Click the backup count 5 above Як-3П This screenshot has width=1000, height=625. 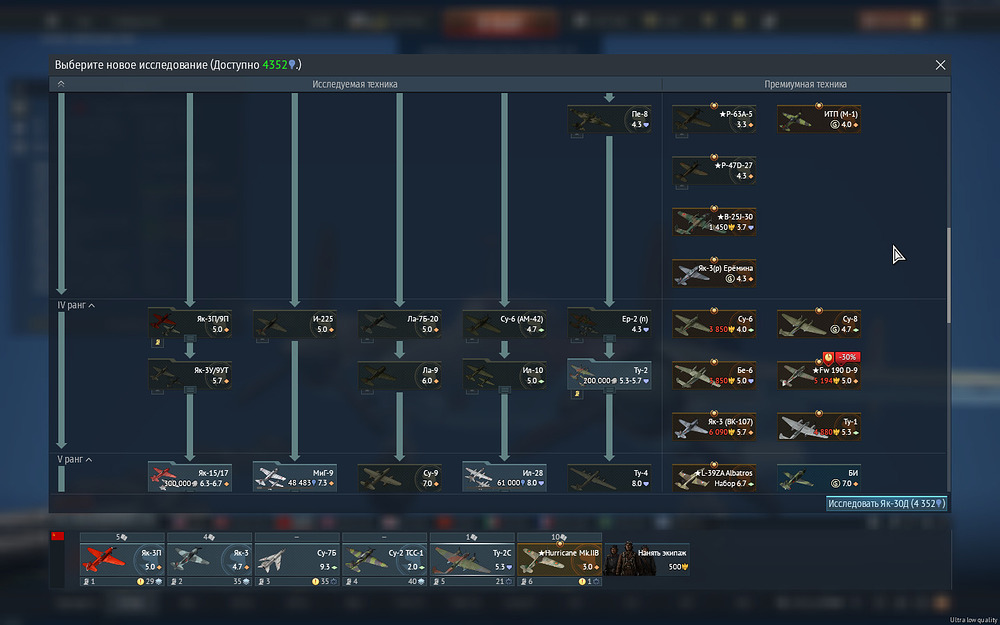click(x=122, y=537)
